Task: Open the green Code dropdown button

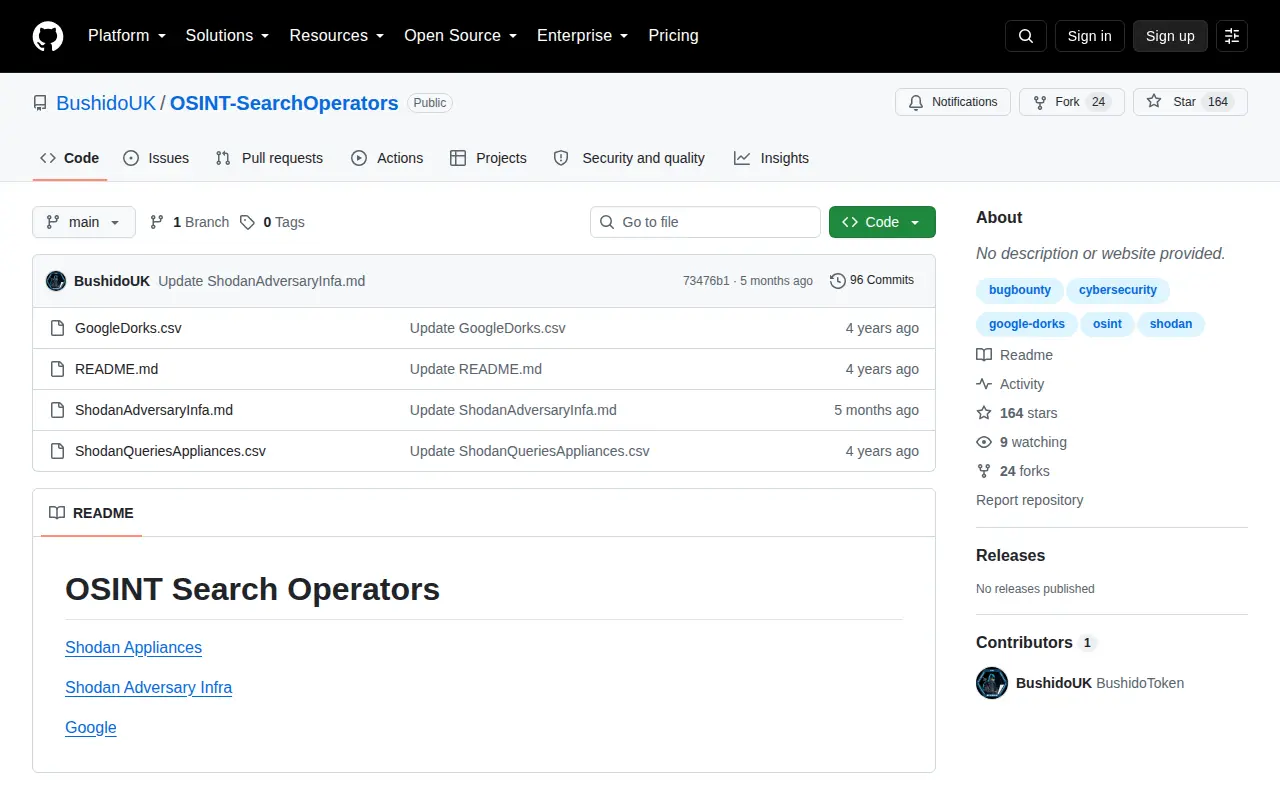Action: point(882,222)
